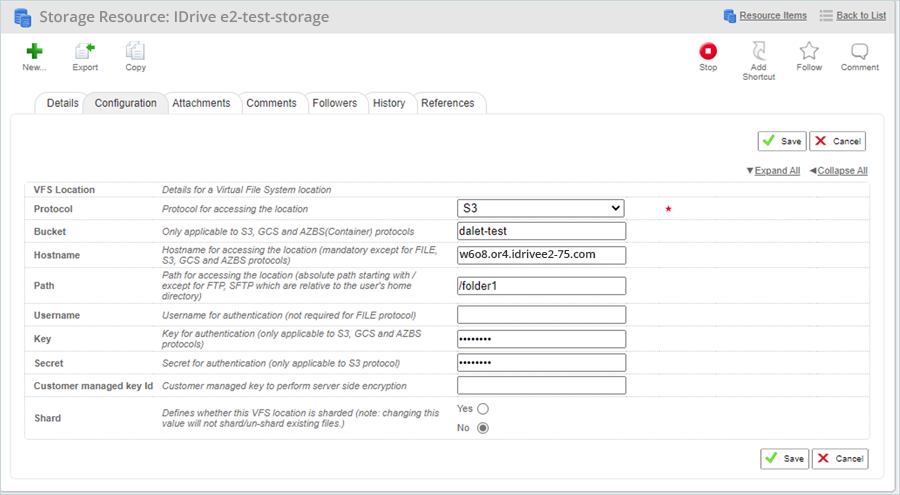Viewport: 900px width, 495px height.
Task: Click the green New plus icon
Action: [34, 51]
